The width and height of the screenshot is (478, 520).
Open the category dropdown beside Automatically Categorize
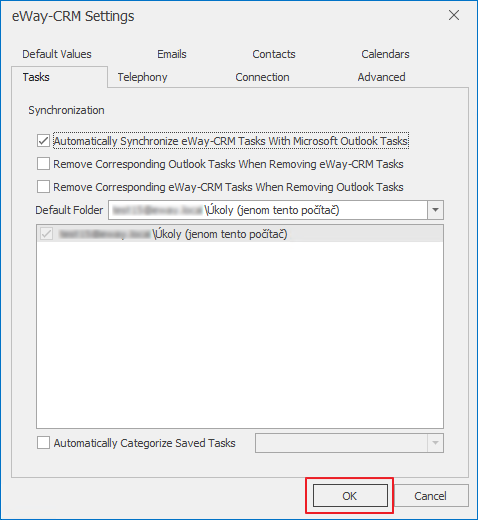[435, 443]
